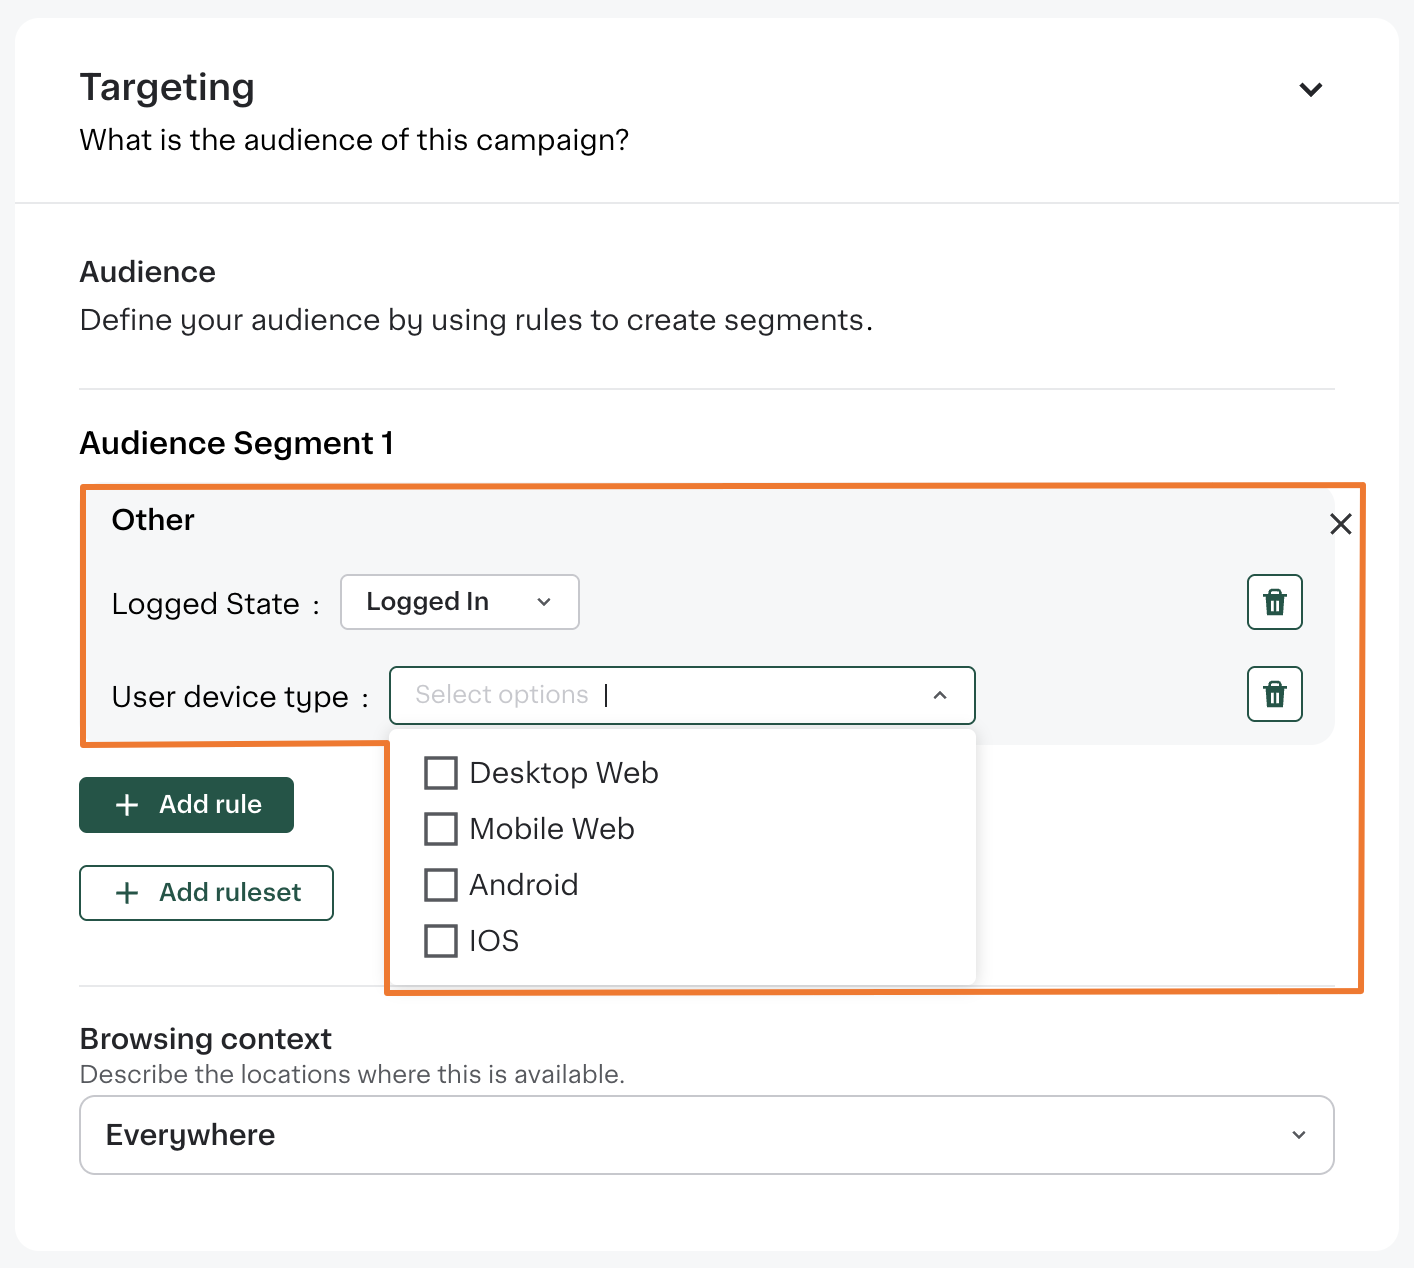The image size is (1414, 1268).
Task: Delete the Logged State rule trash icon
Action: 1274,602
